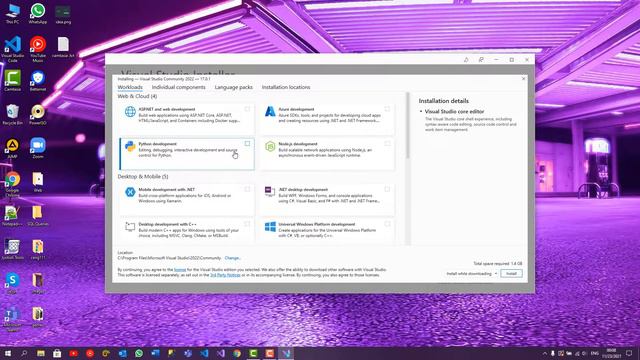Open SQL Queries folder on desktop
This screenshot has height=360, width=640.
38,216
